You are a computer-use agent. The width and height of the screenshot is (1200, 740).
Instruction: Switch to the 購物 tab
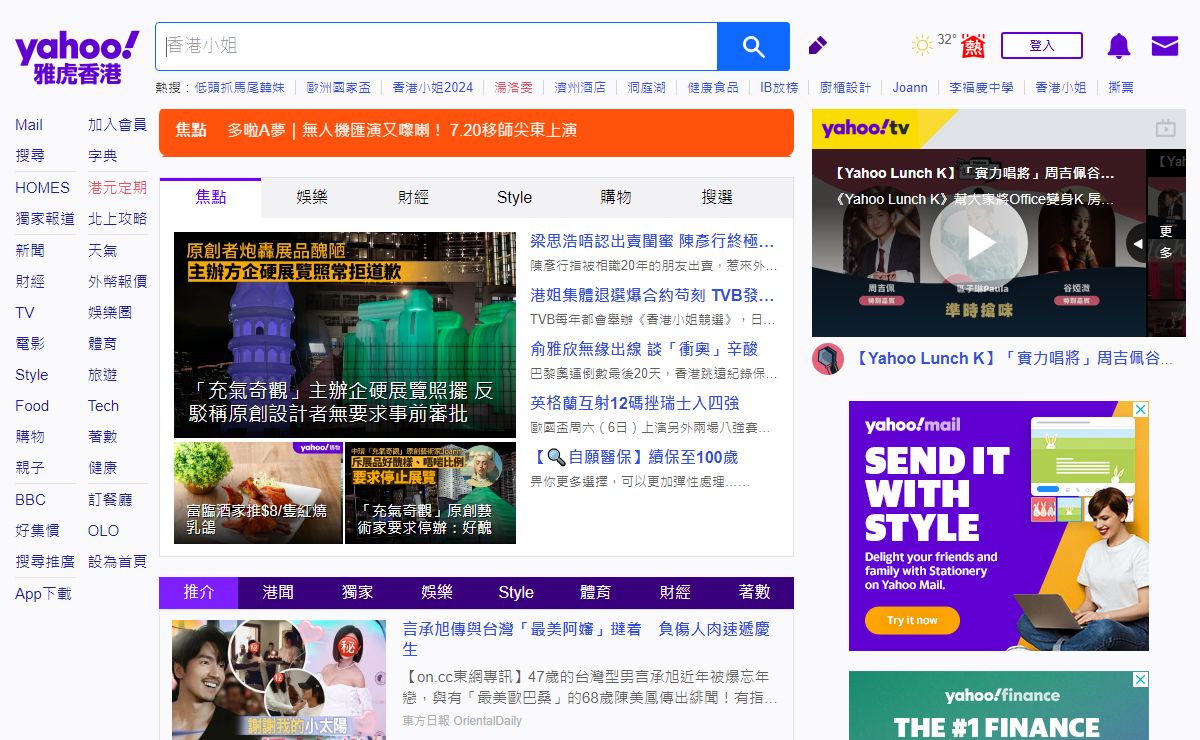616,198
